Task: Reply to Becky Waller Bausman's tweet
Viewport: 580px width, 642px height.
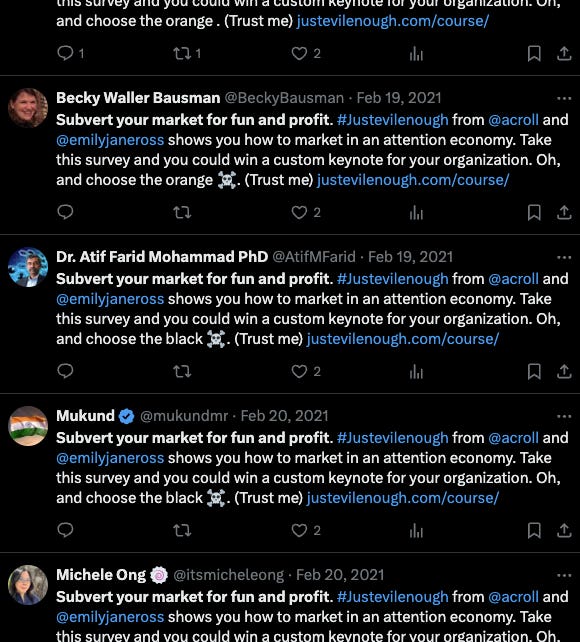Action: point(65,212)
